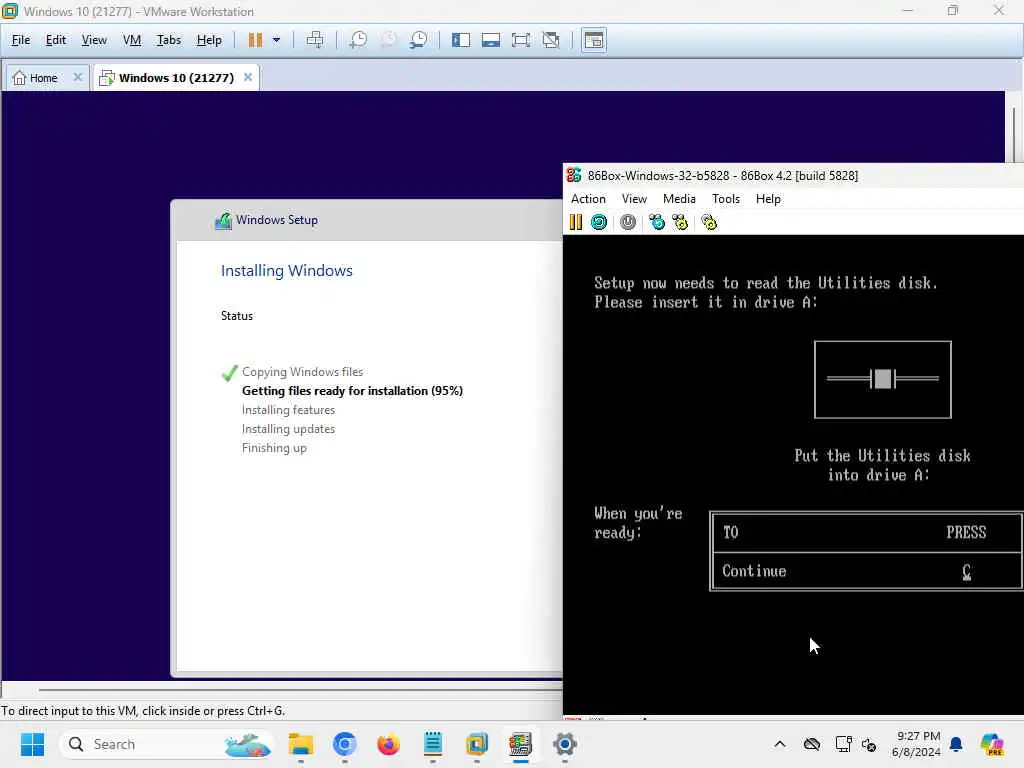Enter VMware full screen mode
1024x768 pixels.
click(521, 40)
